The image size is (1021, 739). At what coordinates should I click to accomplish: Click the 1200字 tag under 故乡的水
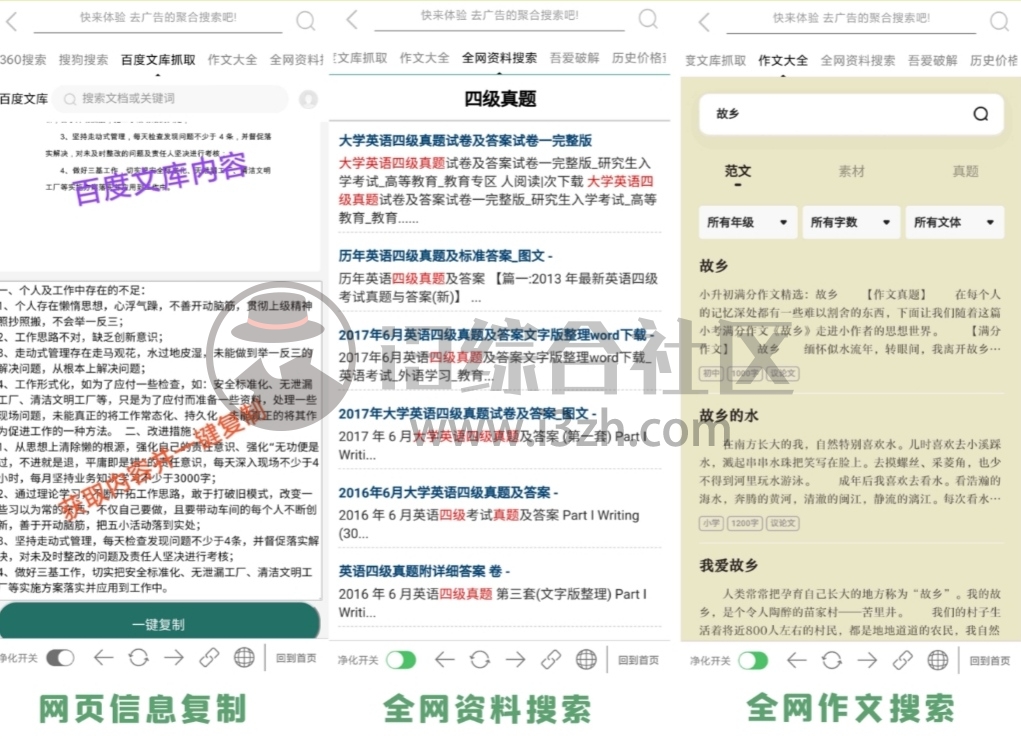click(x=745, y=523)
